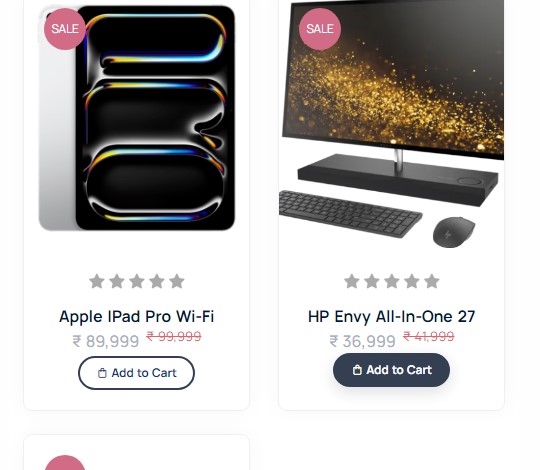This screenshot has height=470, width=540.
Task: Click the ₹ 89,999 sale price
Action: (106, 342)
